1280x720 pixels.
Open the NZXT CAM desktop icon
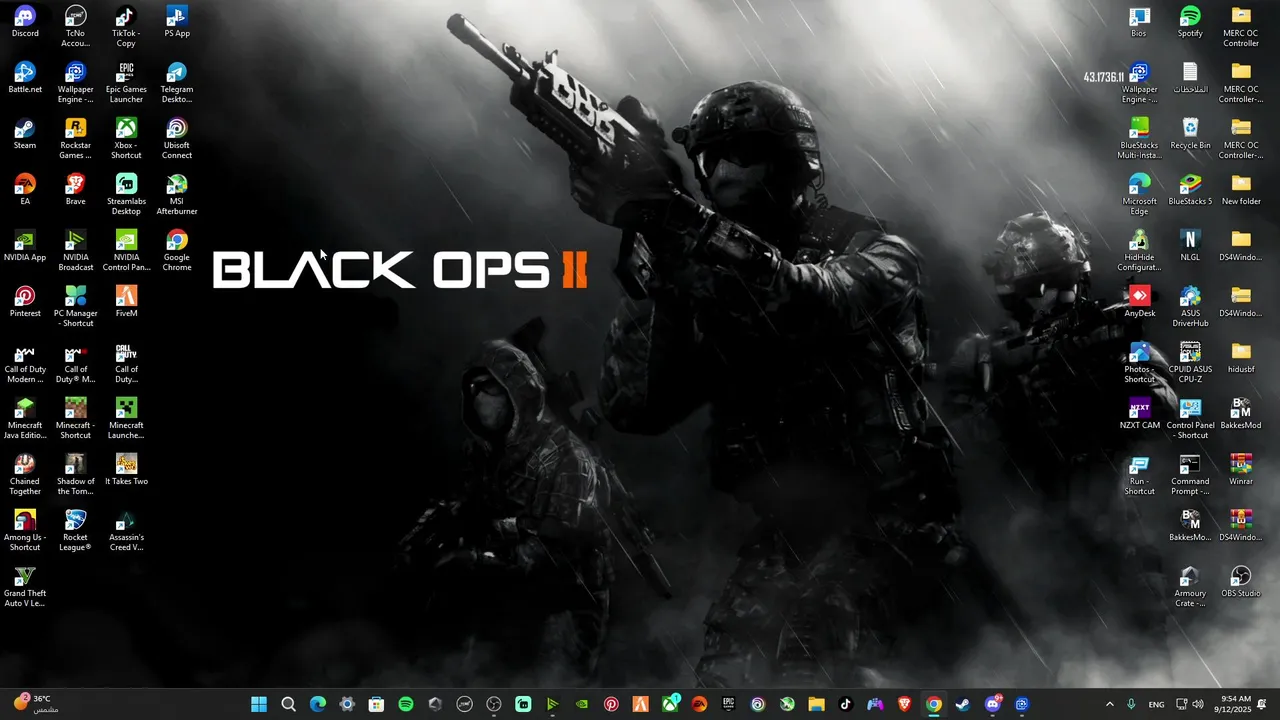[1139, 414]
